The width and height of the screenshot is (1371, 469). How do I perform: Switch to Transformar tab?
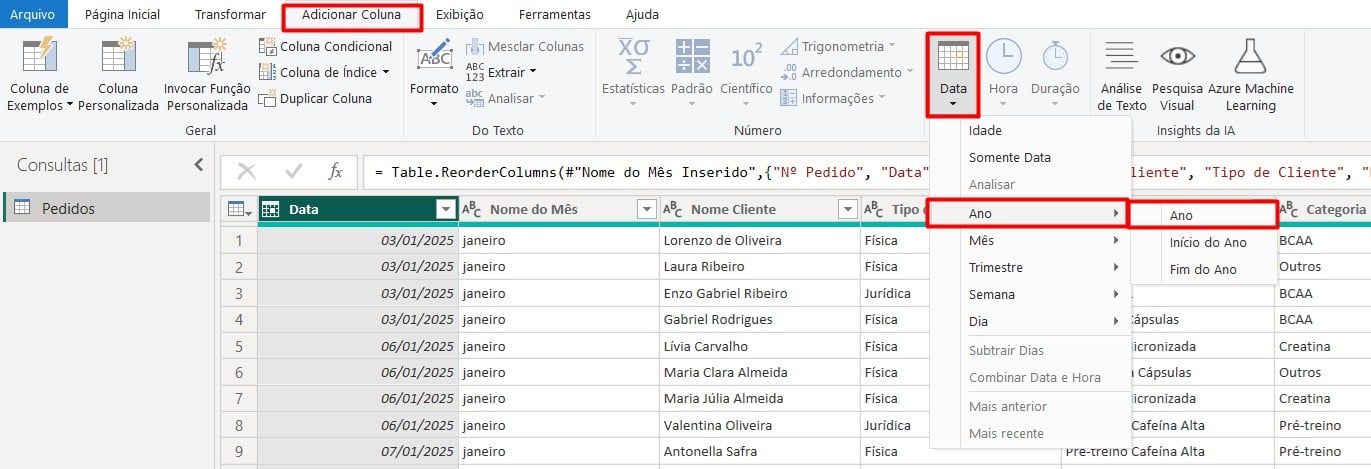[230, 15]
